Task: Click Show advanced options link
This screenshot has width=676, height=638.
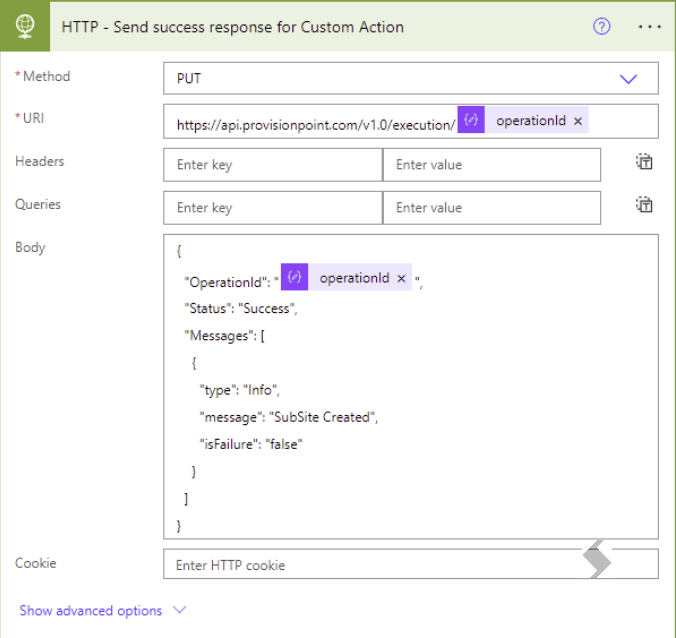Action: pos(91,610)
